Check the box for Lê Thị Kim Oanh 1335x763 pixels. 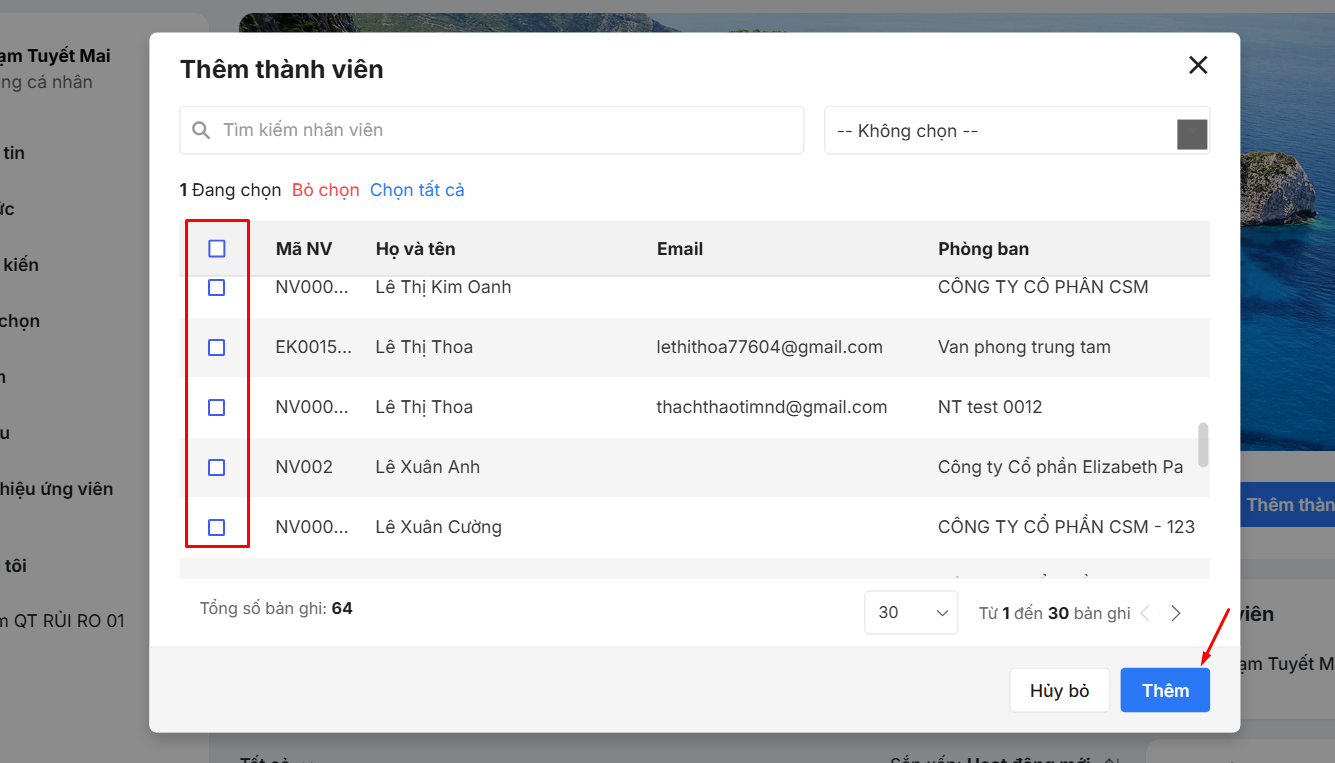217,288
